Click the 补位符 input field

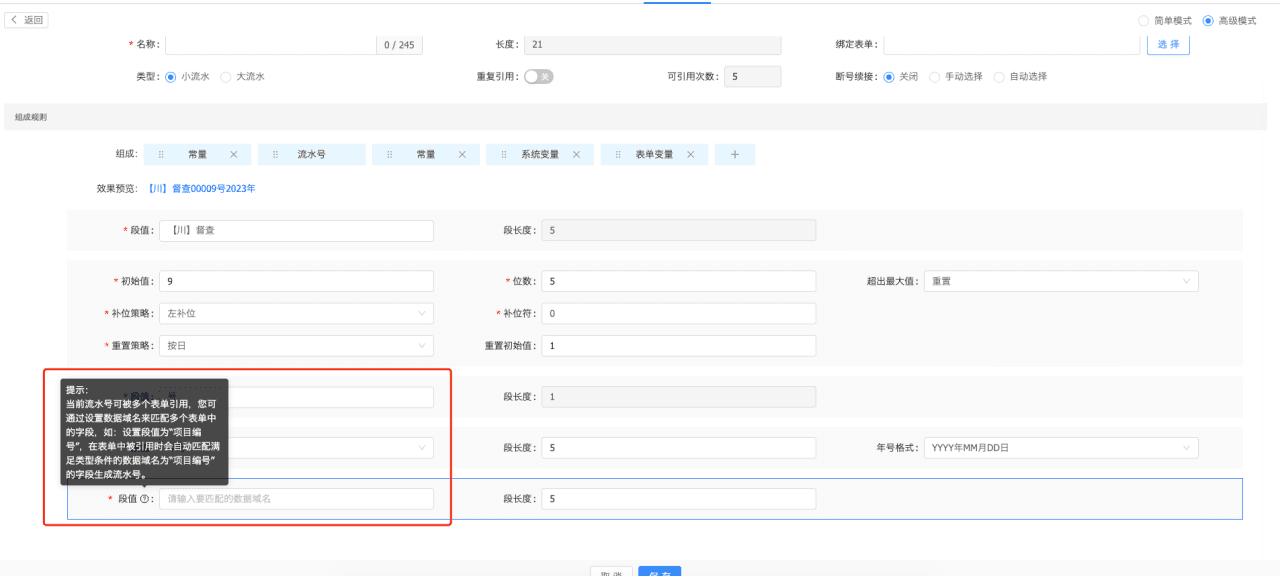tap(679, 313)
